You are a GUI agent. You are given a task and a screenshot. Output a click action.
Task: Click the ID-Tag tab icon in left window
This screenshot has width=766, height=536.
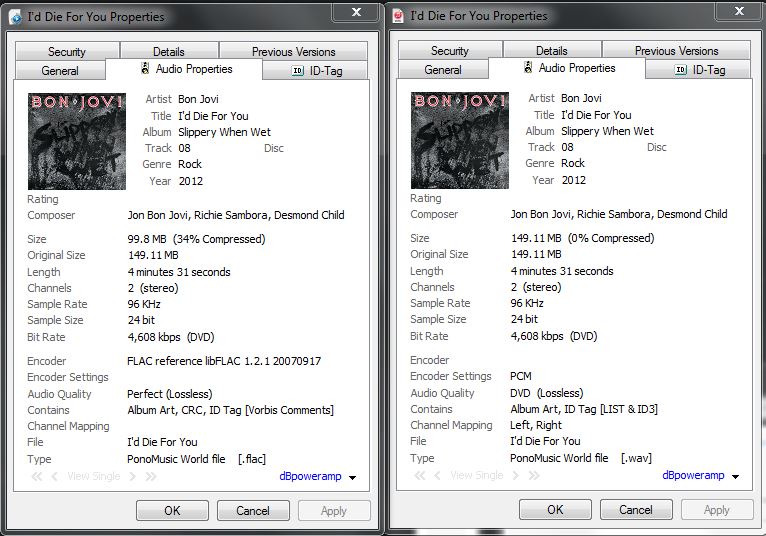[298, 71]
